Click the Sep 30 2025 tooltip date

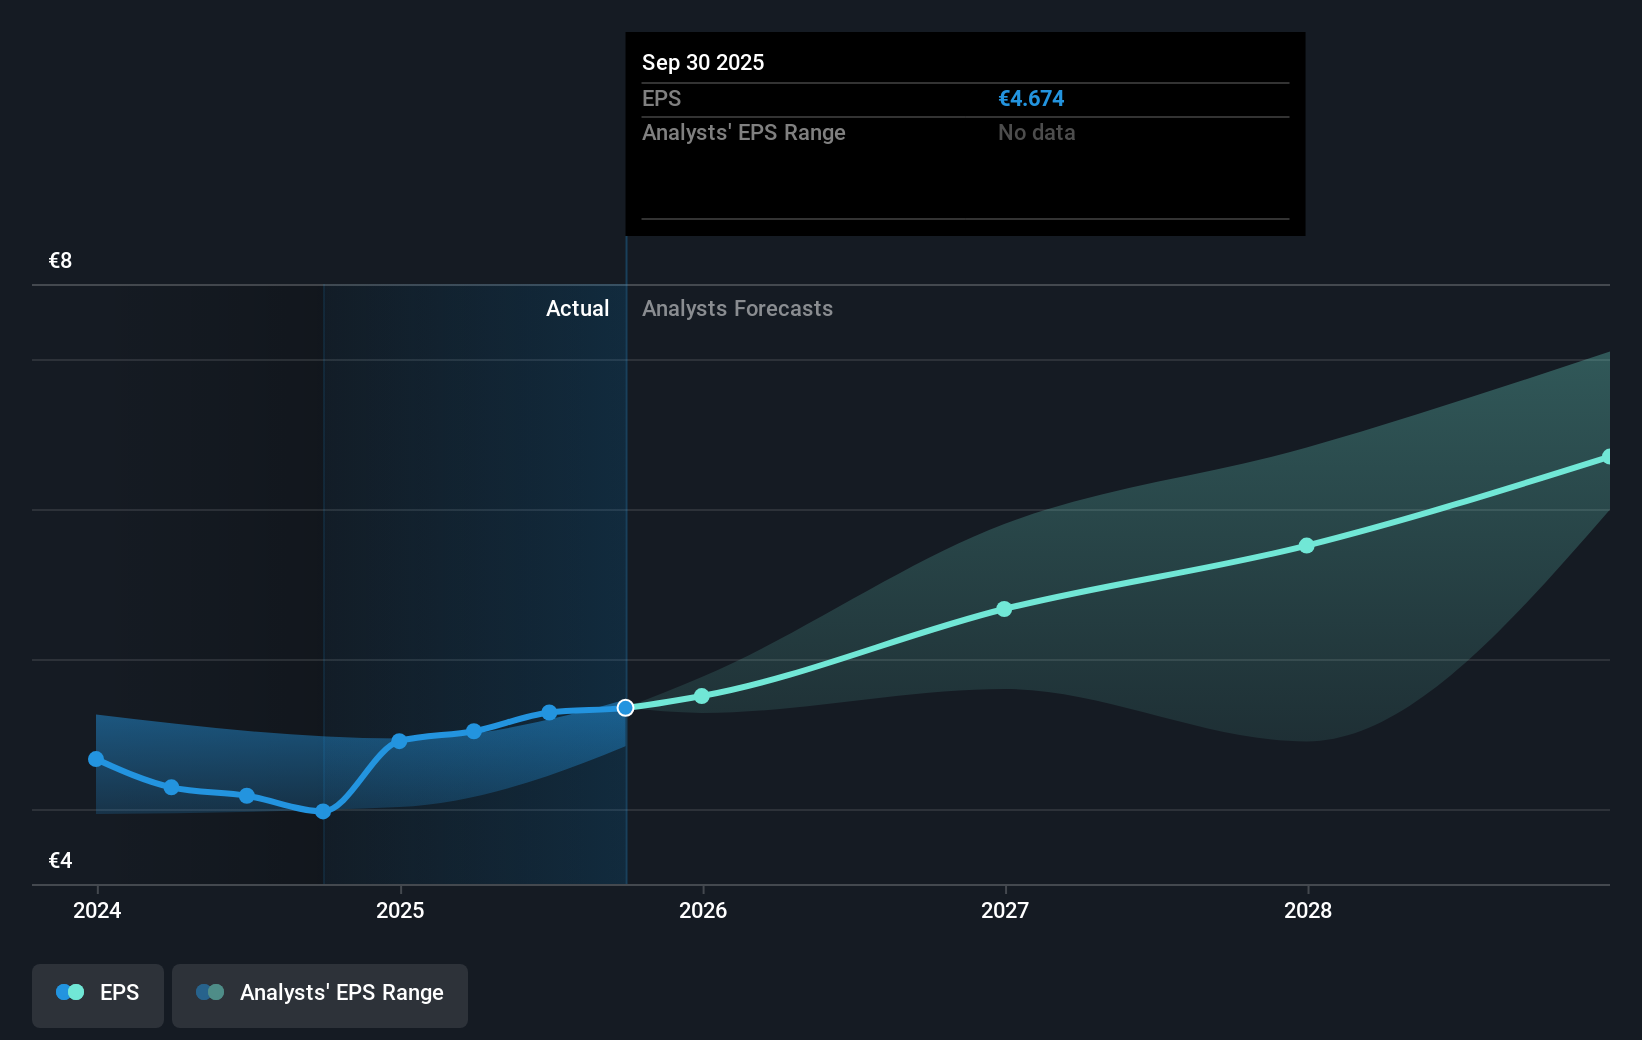coord(703,62)
